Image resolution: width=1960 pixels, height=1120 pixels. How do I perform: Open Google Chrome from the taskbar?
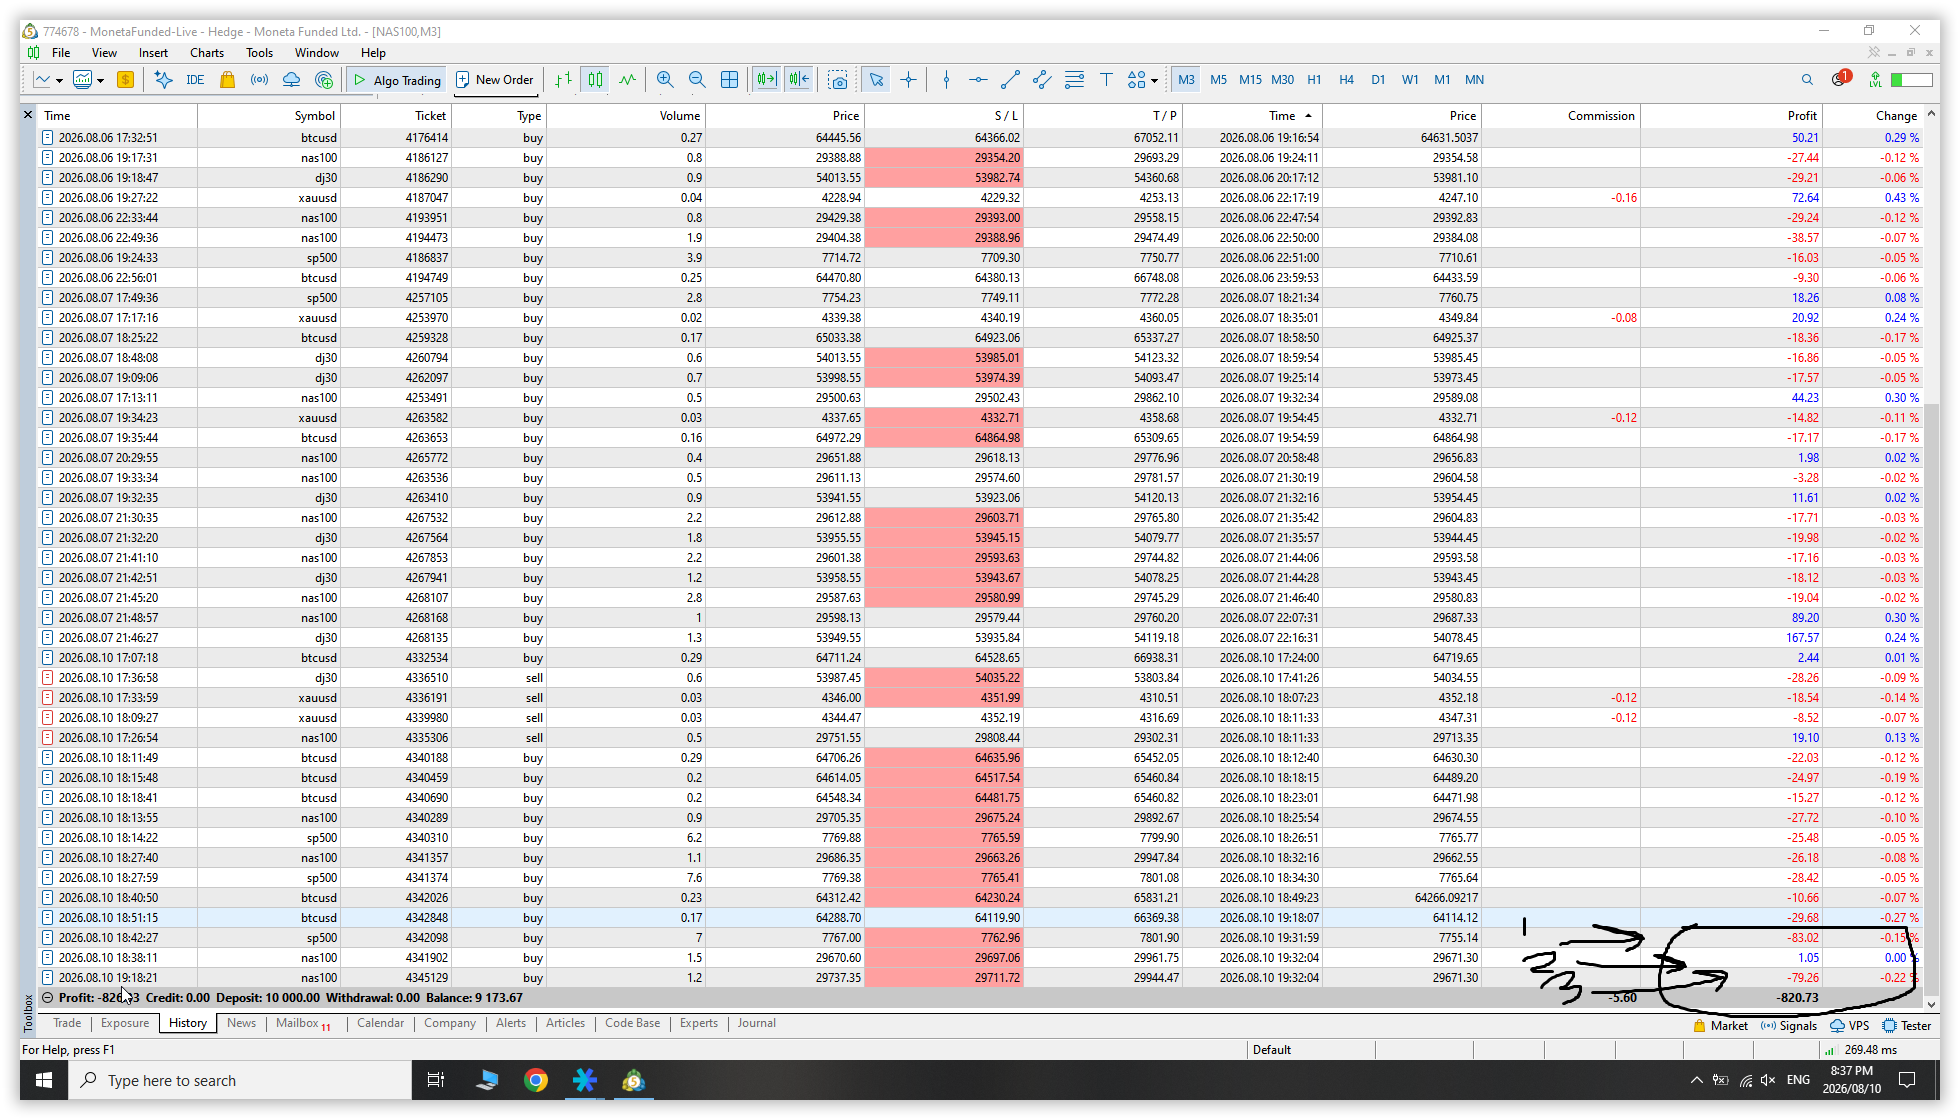coord(536,1080)
